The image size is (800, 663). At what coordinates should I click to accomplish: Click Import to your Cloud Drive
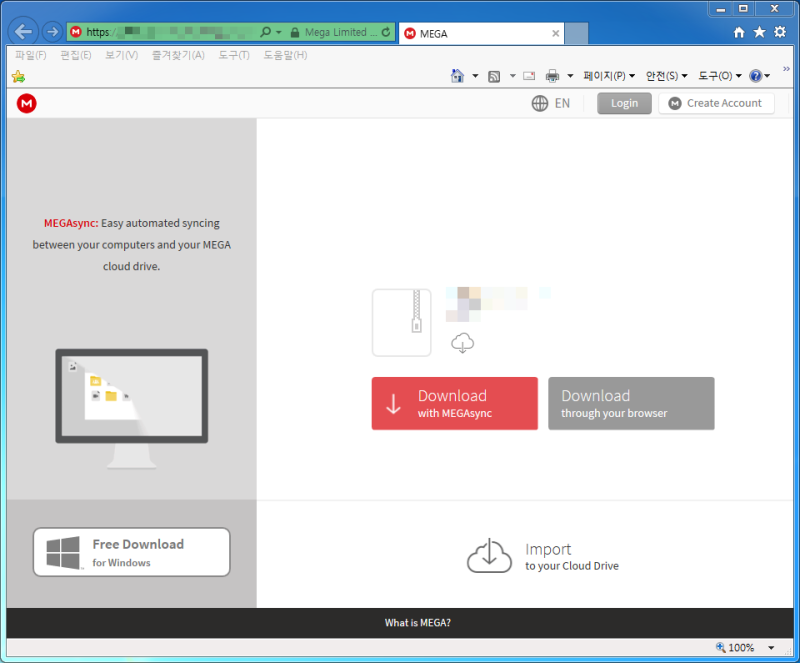coord(543,556)
